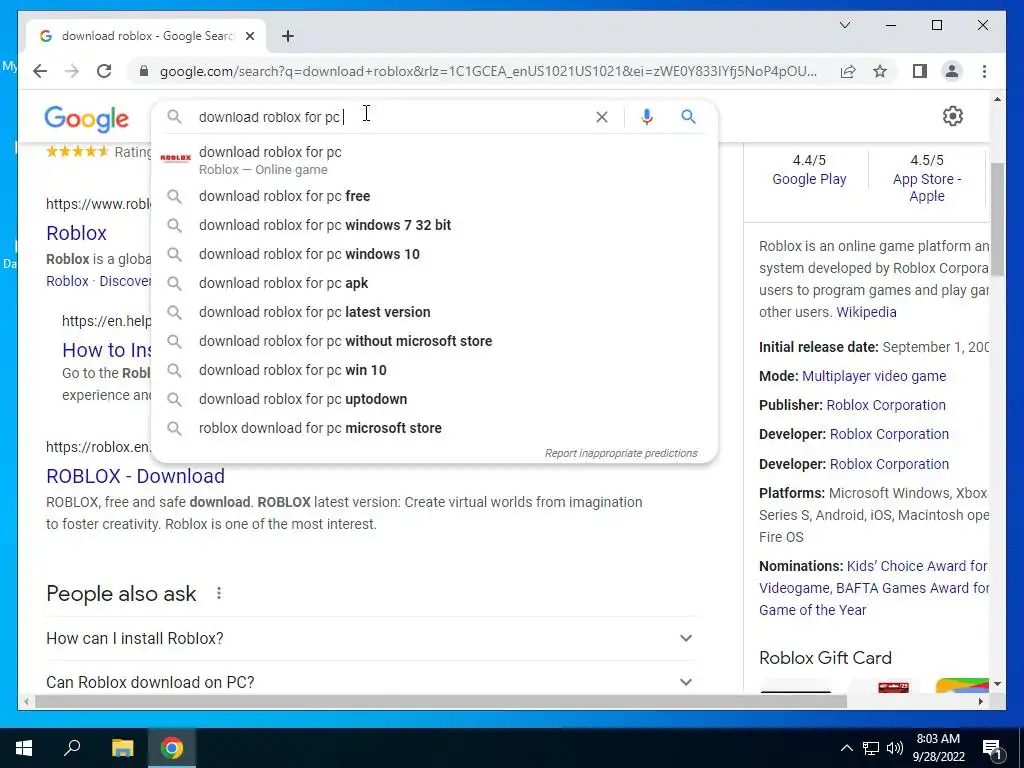Open the Chrome three-dot menu

pyautogui.click(x=984, y=71)
